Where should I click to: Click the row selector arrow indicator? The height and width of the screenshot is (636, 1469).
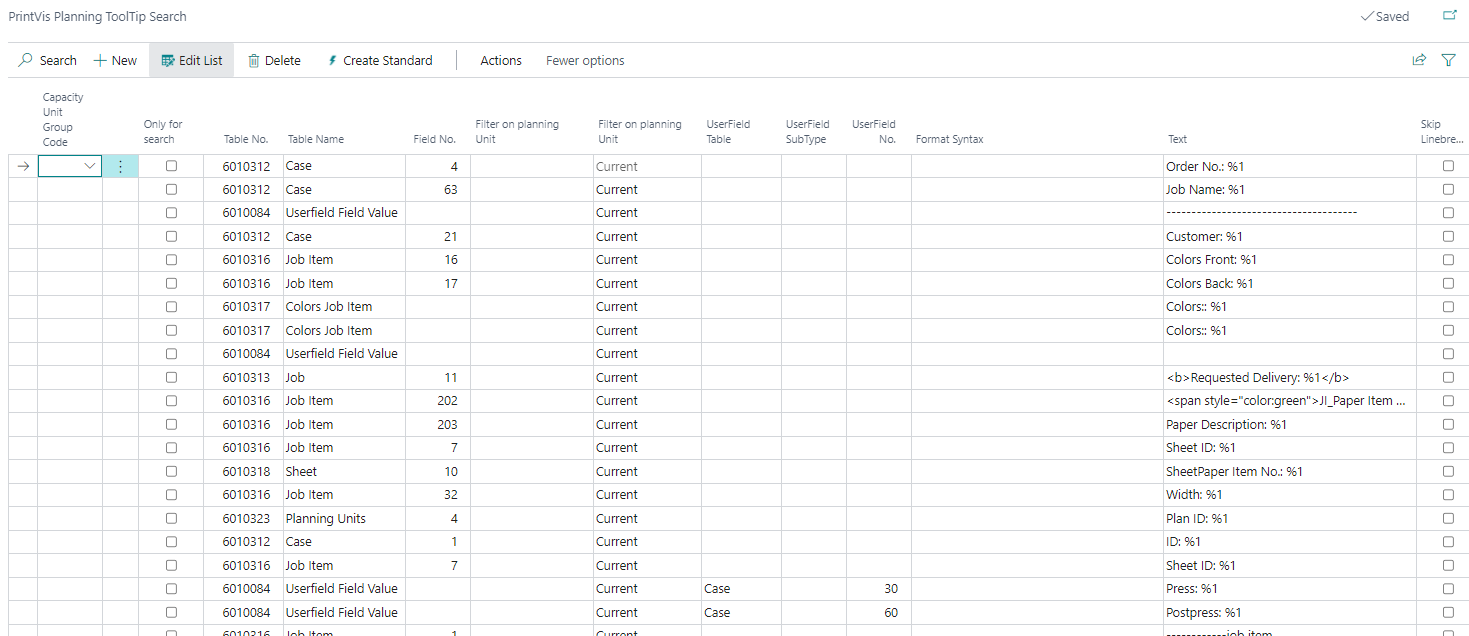click(23, 167)
